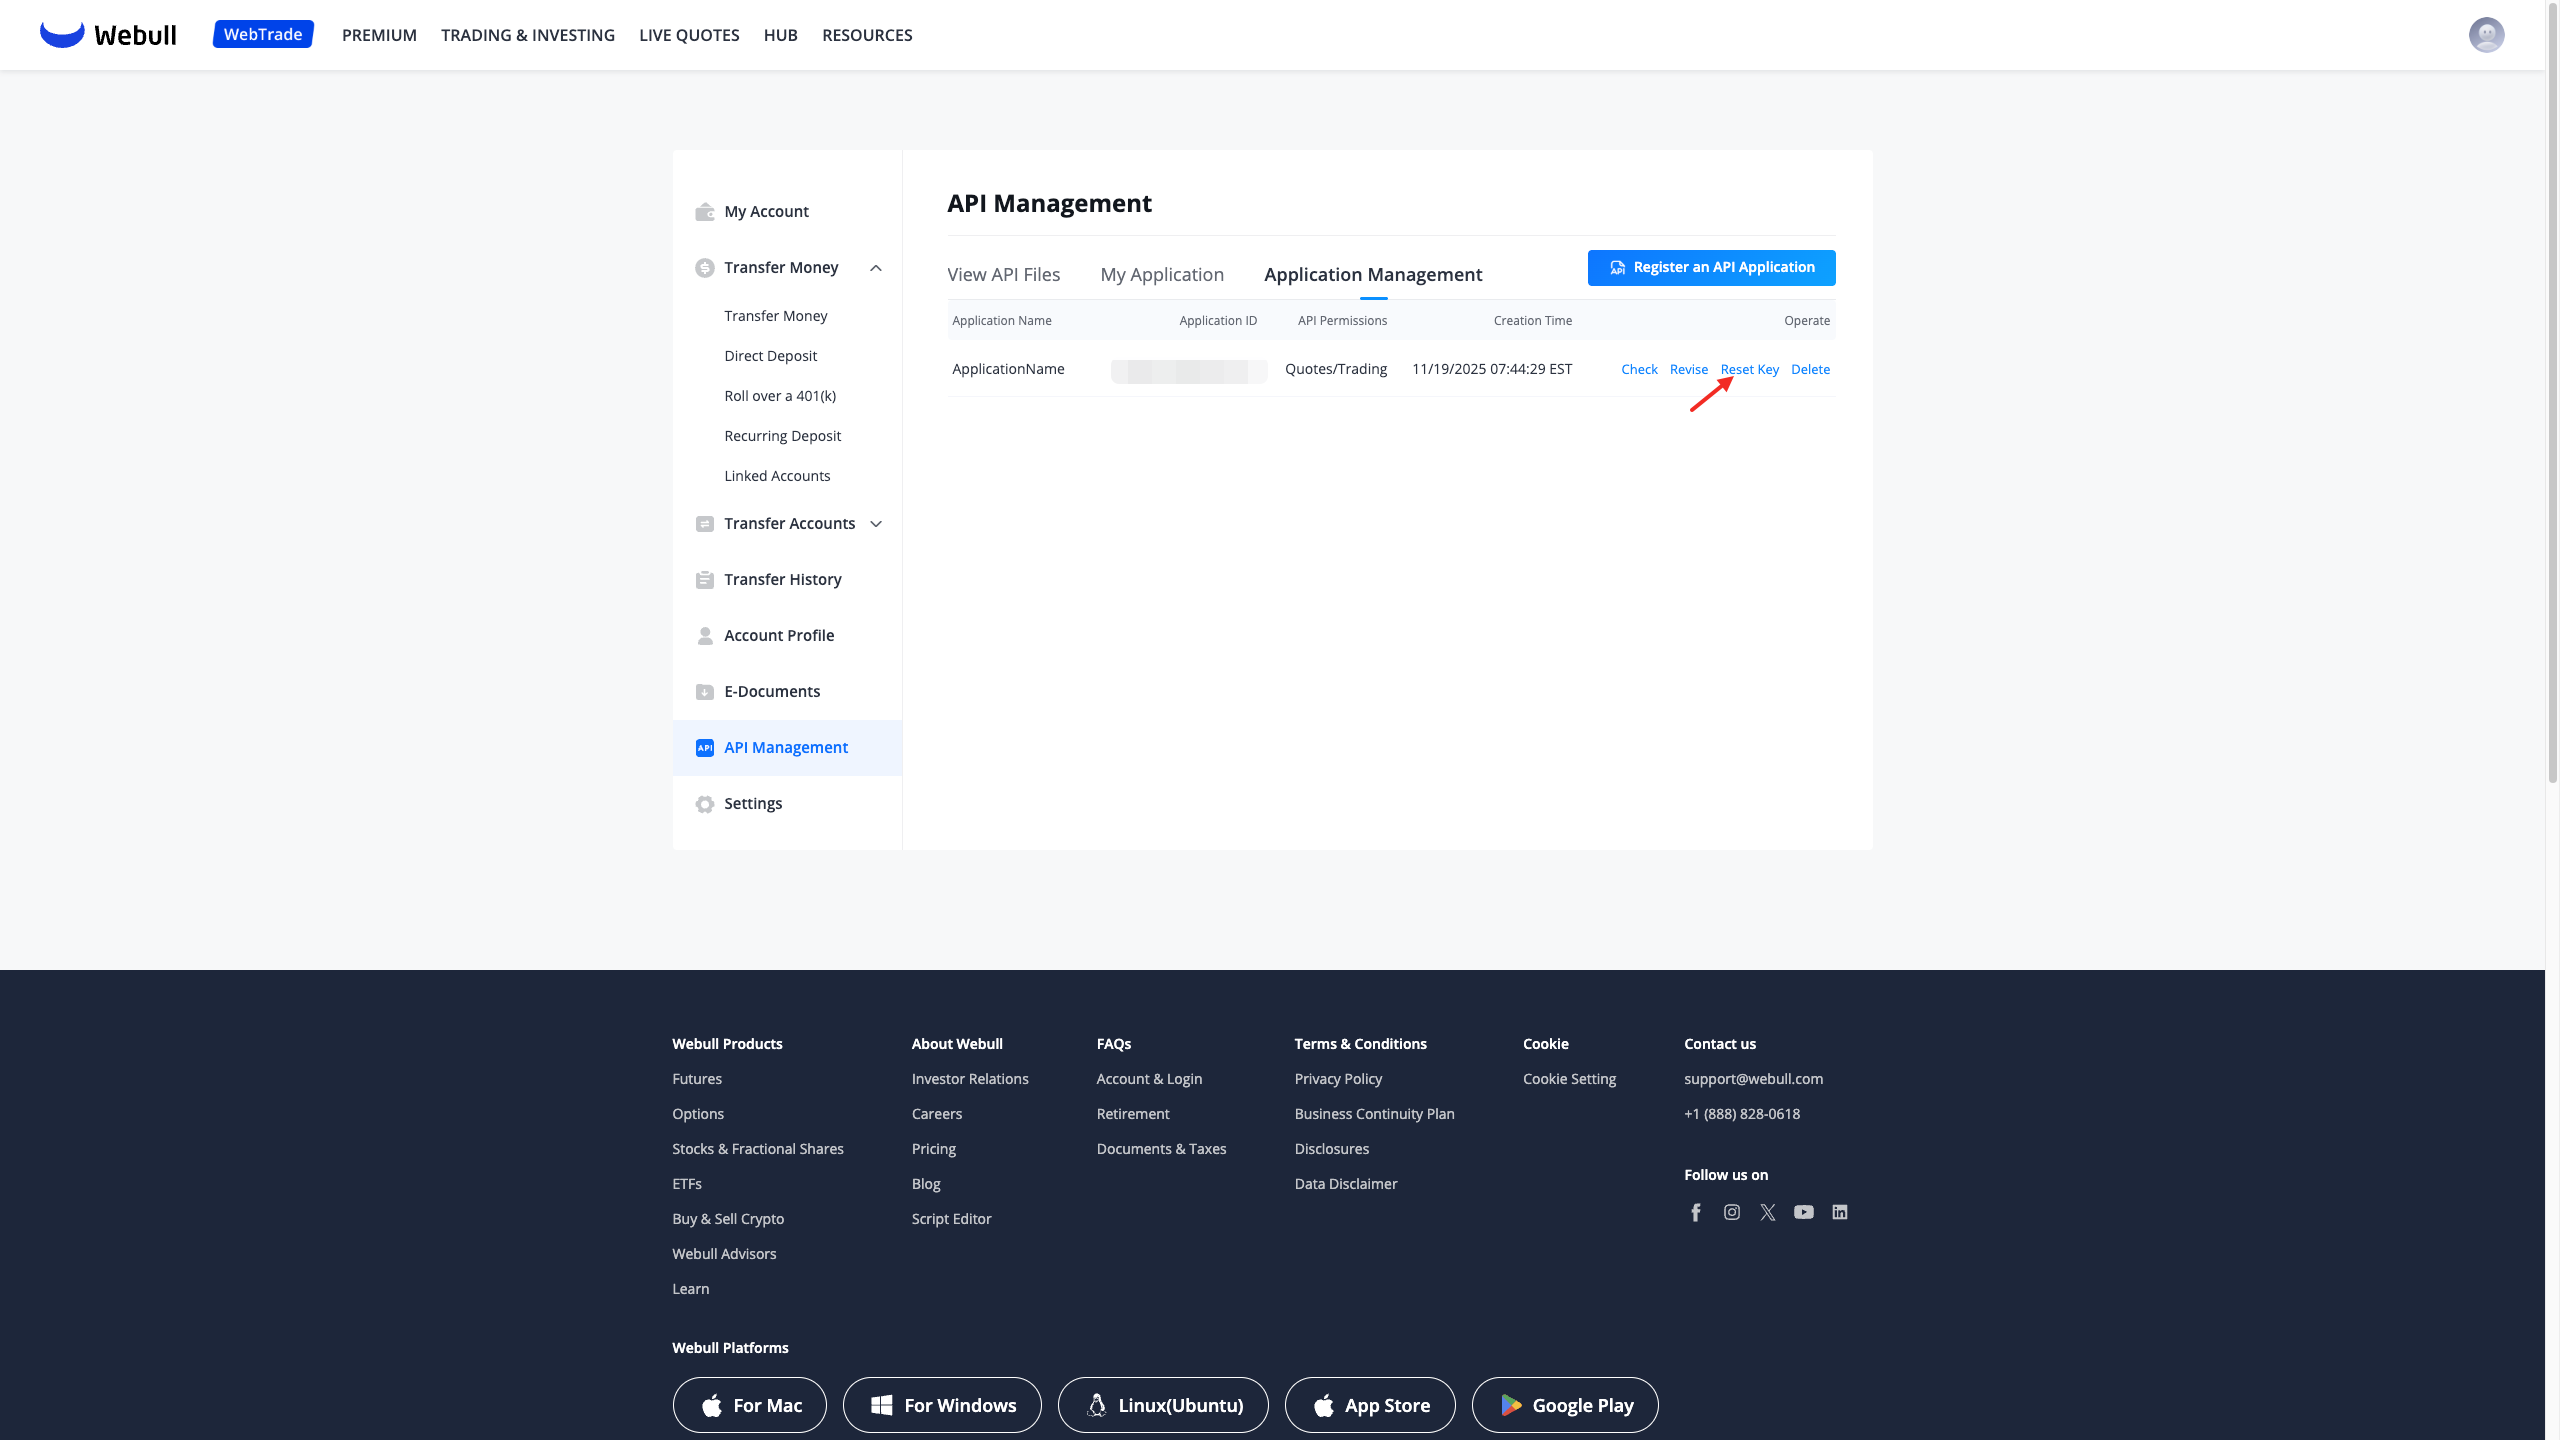Open the Webull YouTube icon
The width and height of the screenshot is (2560, 1440).
click(x=1803, y=1212)
